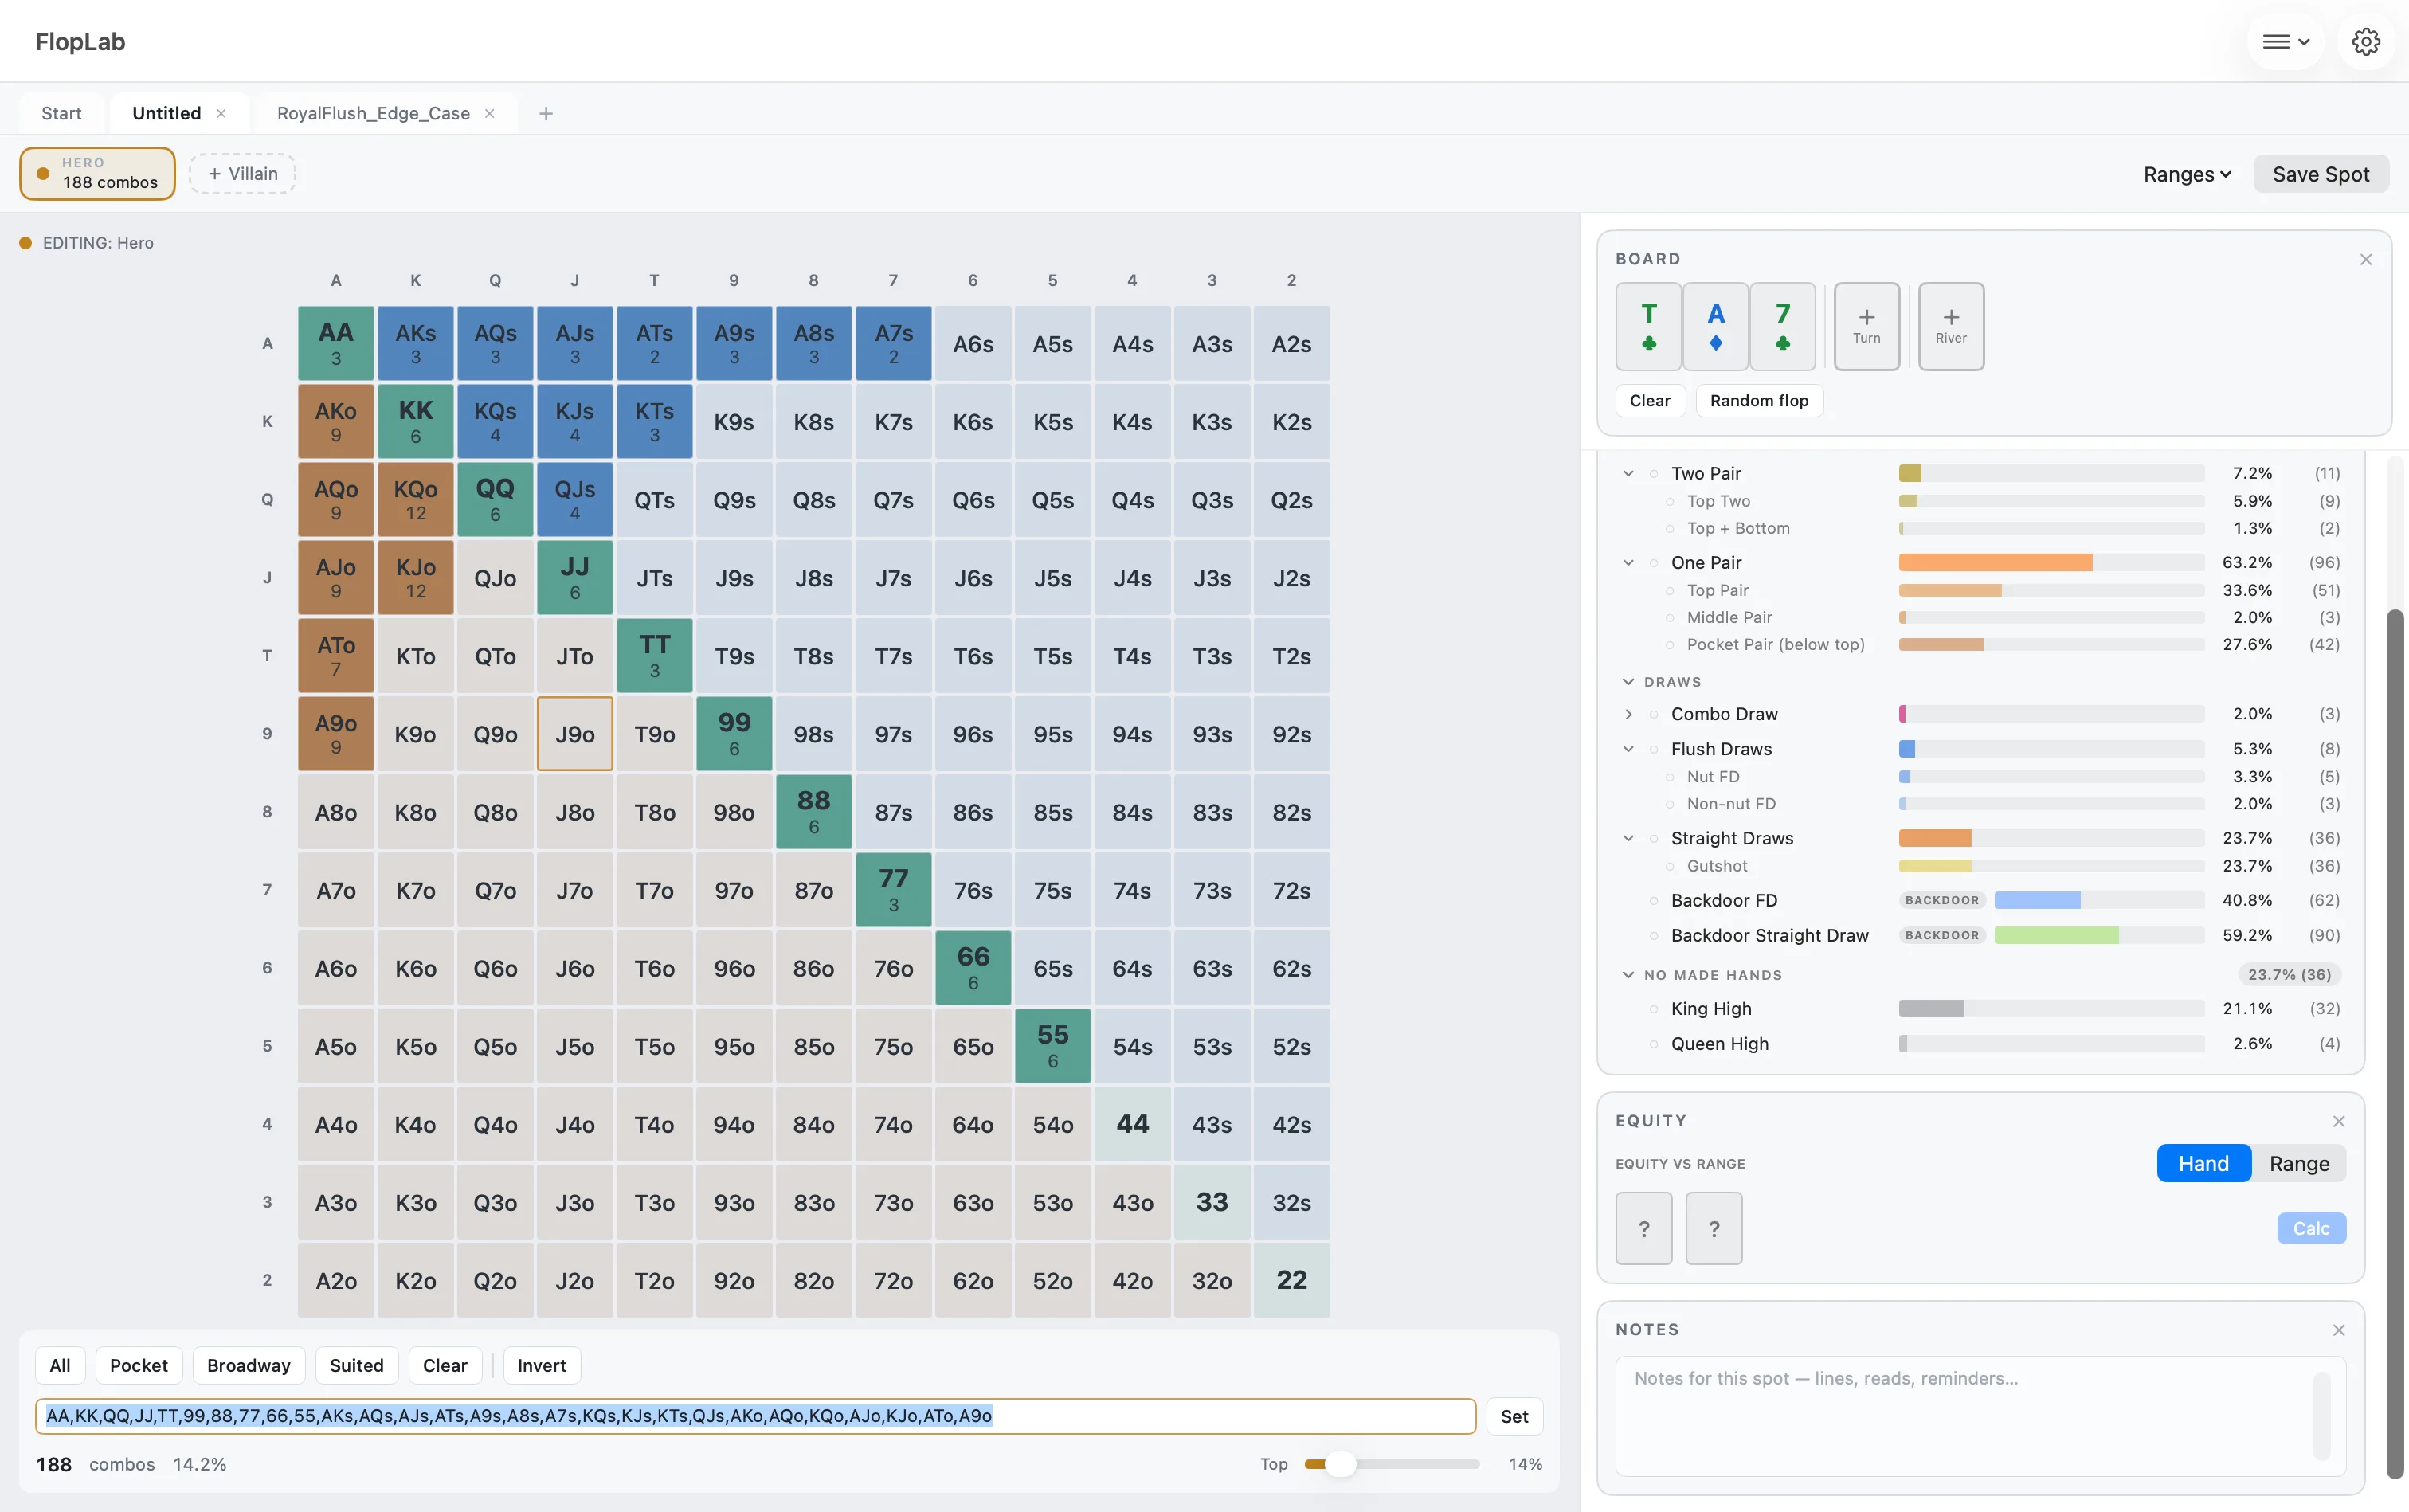Collapse the Straight Draws category
2409x1512 pixels.
1628,838
